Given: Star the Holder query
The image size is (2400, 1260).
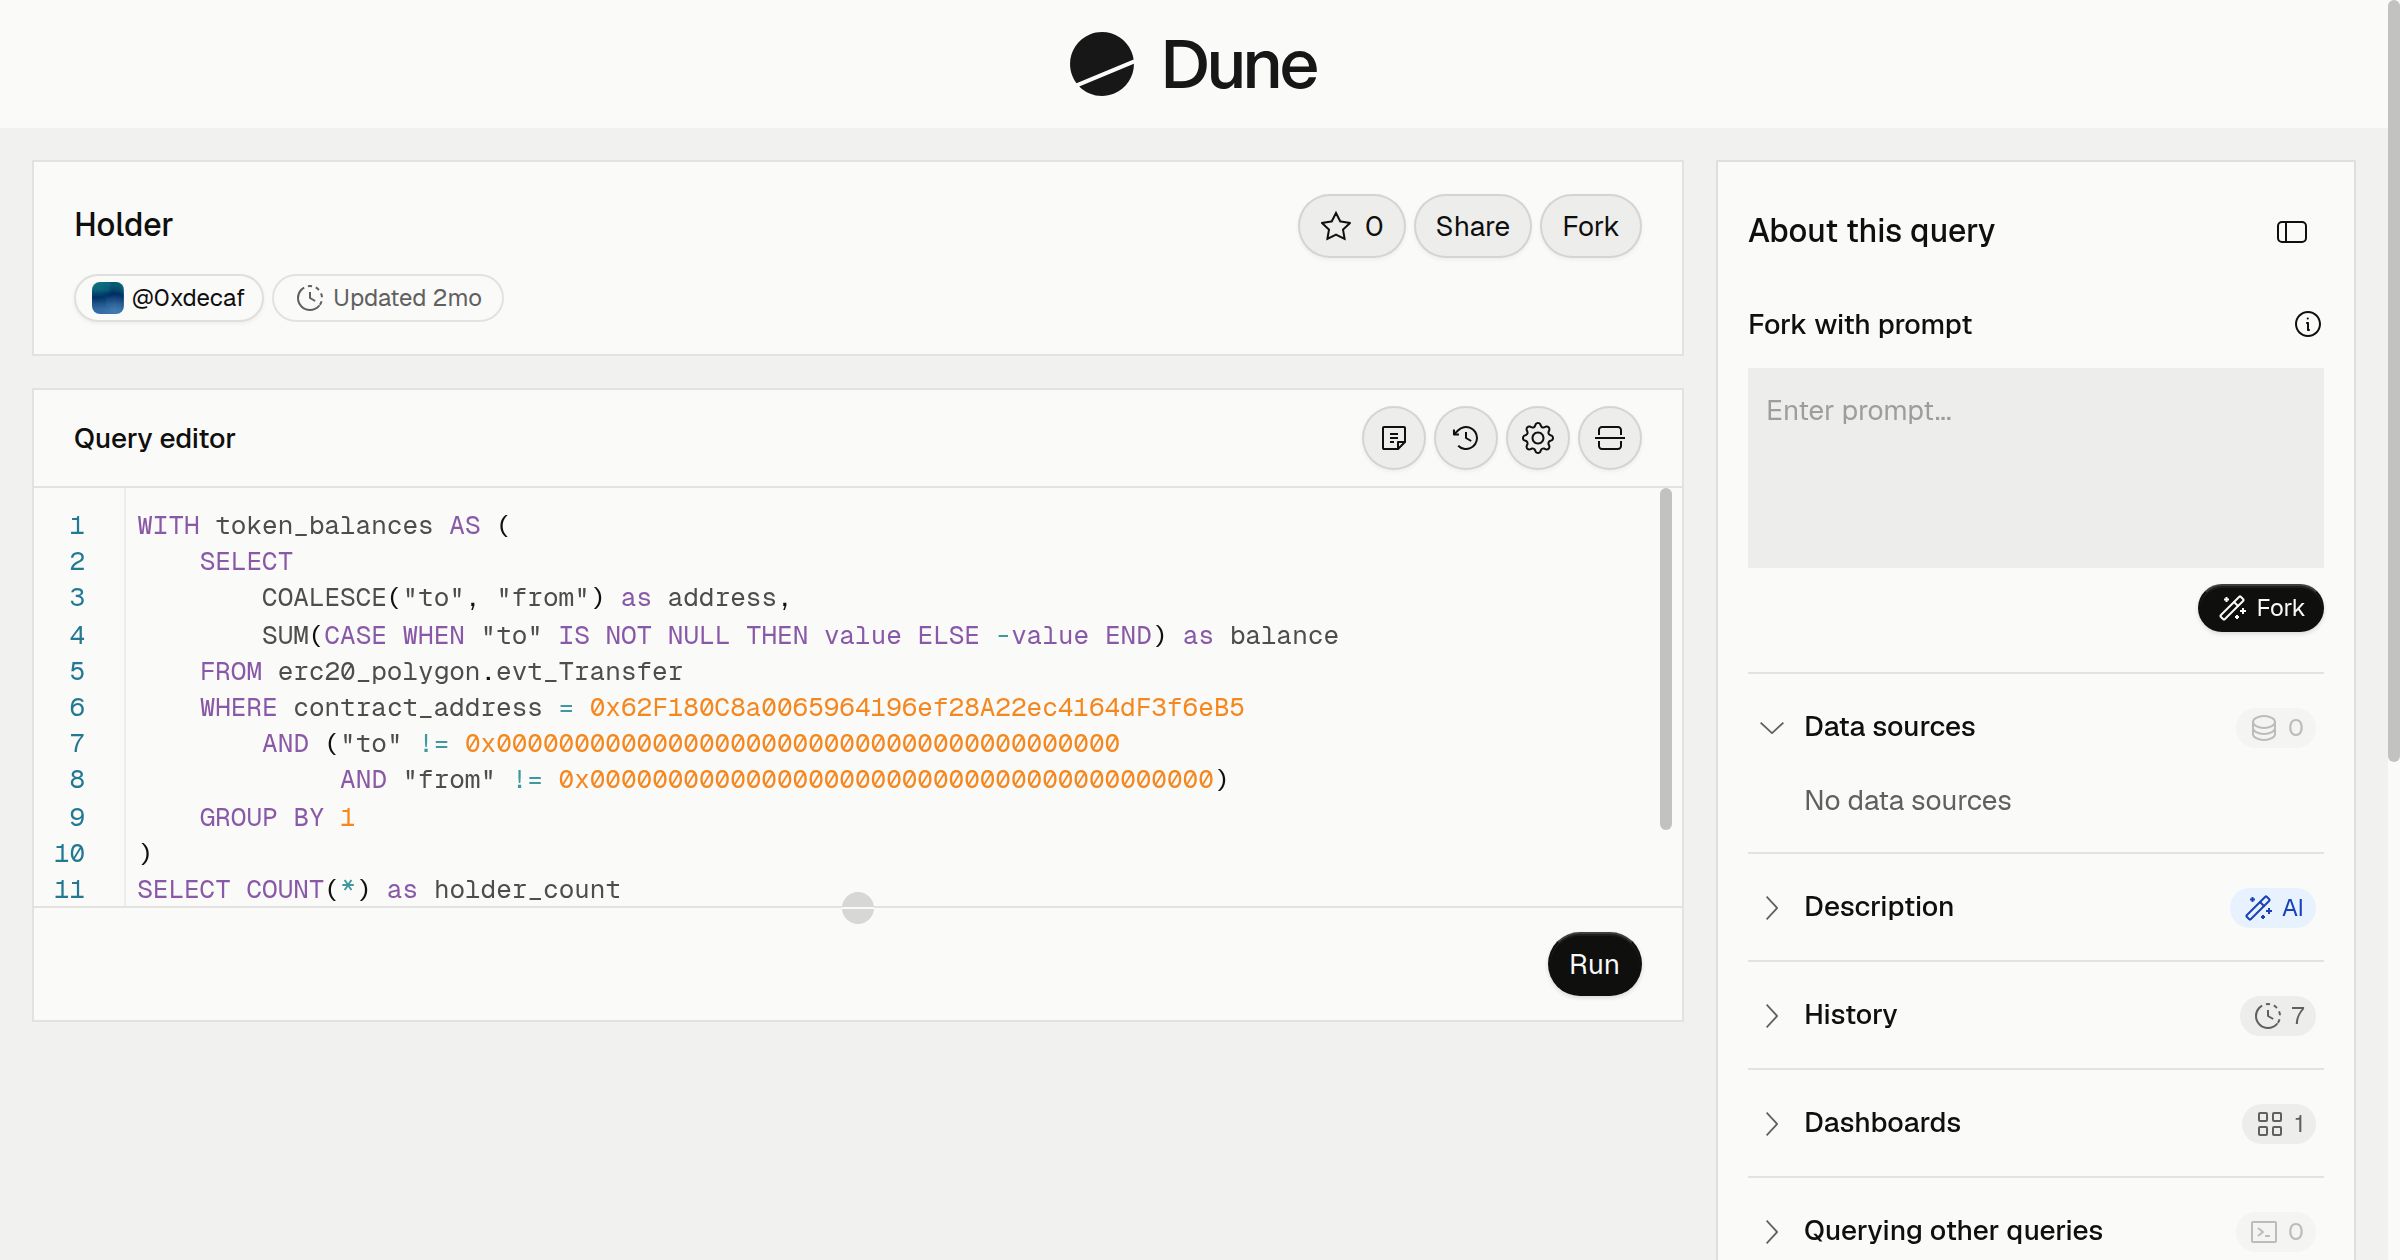Looking at the screenshot, I should (x=1352, y=226).
